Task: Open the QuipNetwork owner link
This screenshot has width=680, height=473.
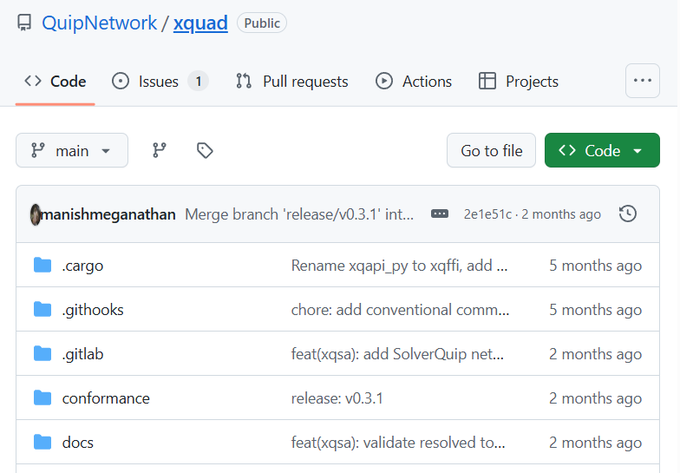Action: click(x=99, y=23)
